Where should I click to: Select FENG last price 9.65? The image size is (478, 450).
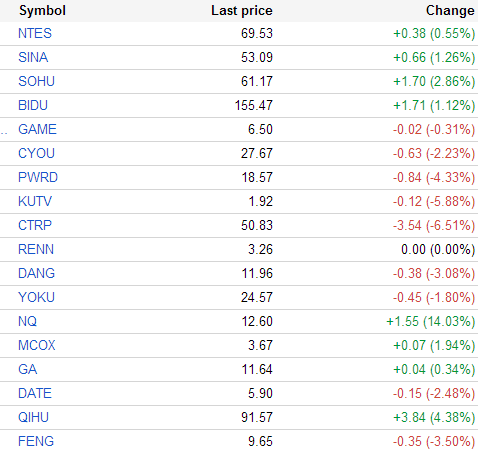(260, 441)
